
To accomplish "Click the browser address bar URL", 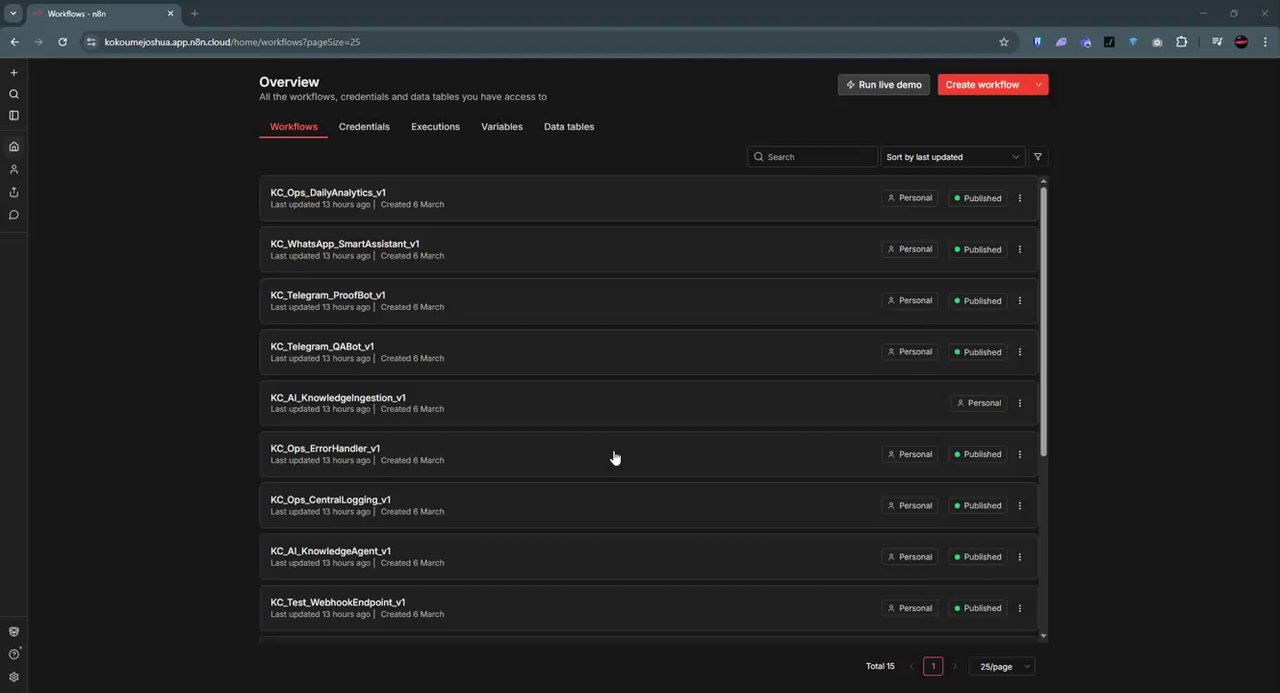I will click(x=232, y=42).
